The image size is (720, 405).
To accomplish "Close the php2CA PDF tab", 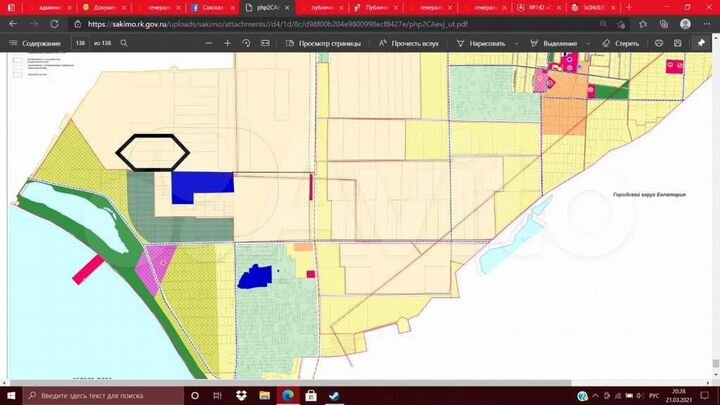I will (x=287, y=8).
